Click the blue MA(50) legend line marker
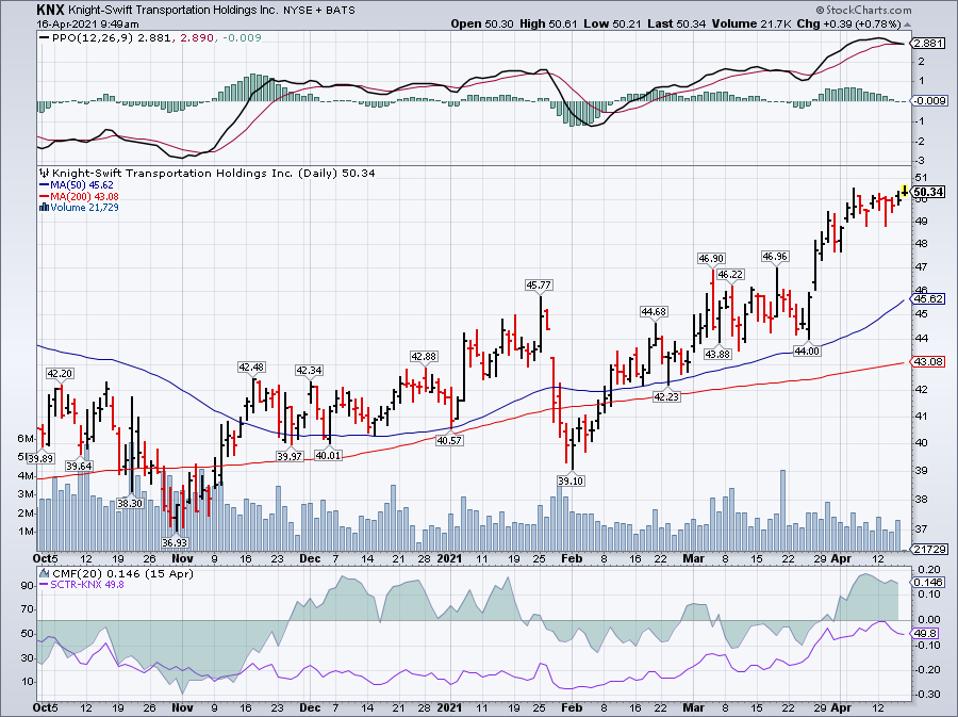Image resolution: width=958 pixels, height=717 pixels. (x=42, y=184)
